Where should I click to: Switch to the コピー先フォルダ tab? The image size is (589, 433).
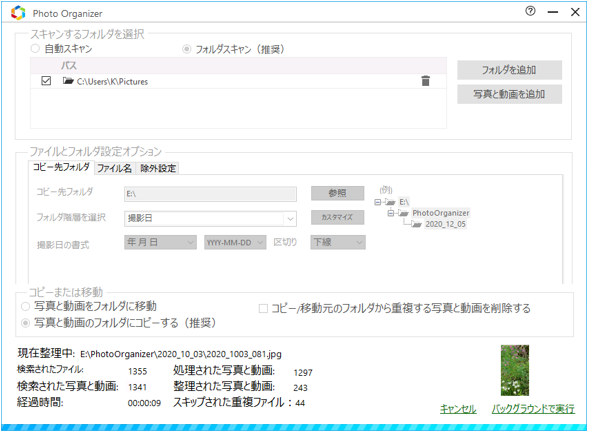tap(61, 167)
